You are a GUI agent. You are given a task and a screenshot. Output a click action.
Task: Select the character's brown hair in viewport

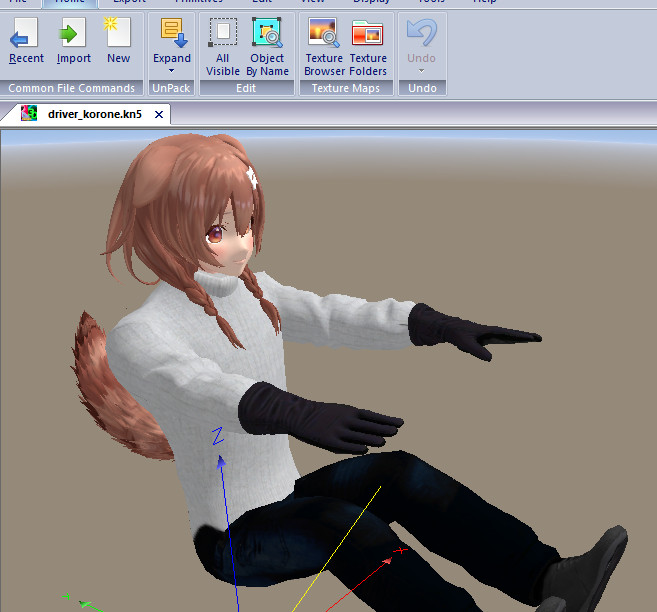click(190, 190)
